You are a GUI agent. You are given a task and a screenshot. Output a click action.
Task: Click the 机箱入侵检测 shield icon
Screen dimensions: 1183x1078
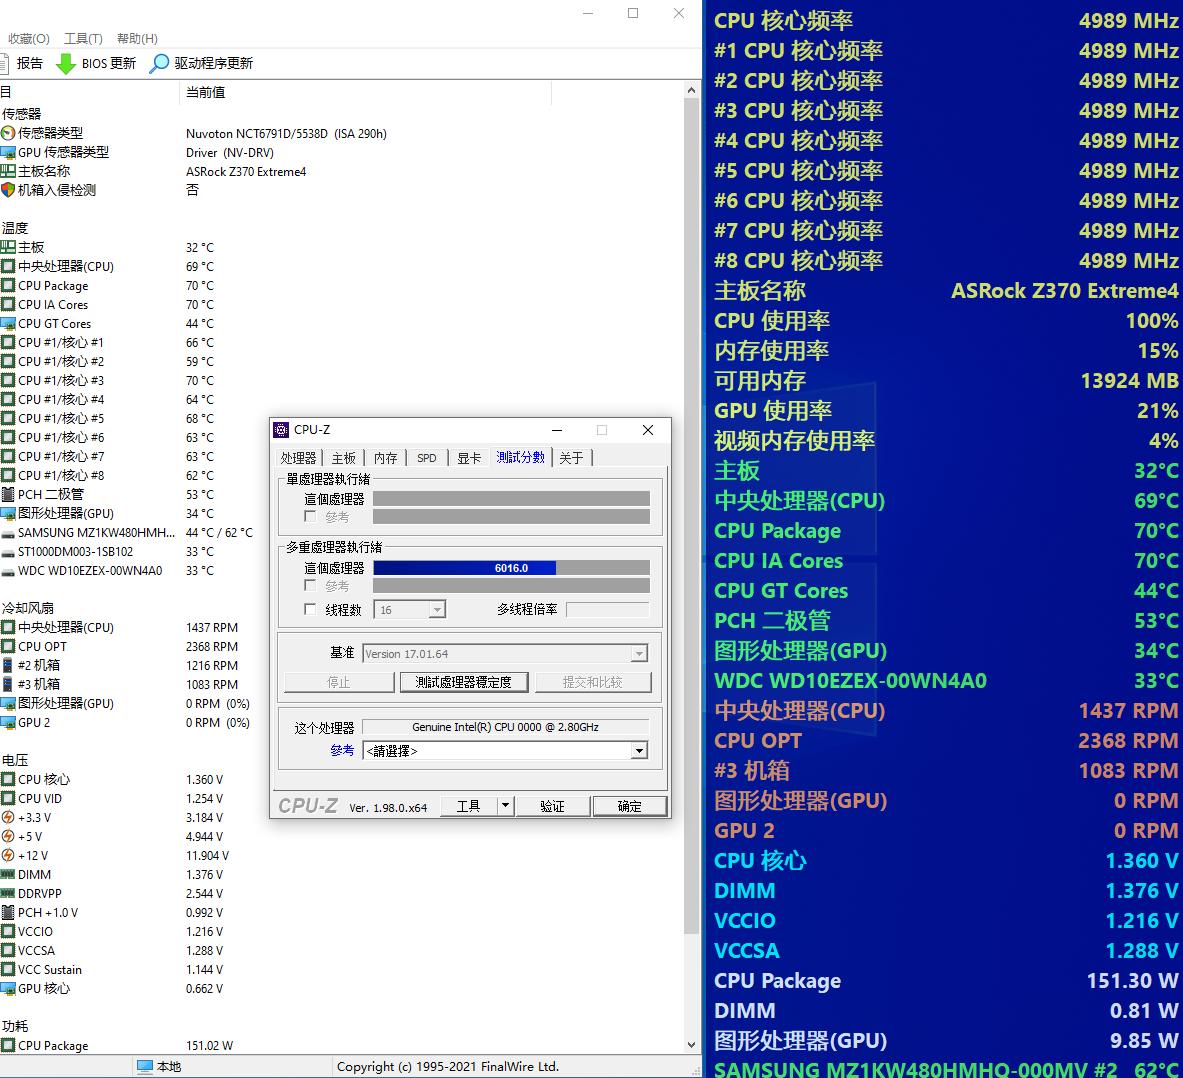[x=9, y=190]
